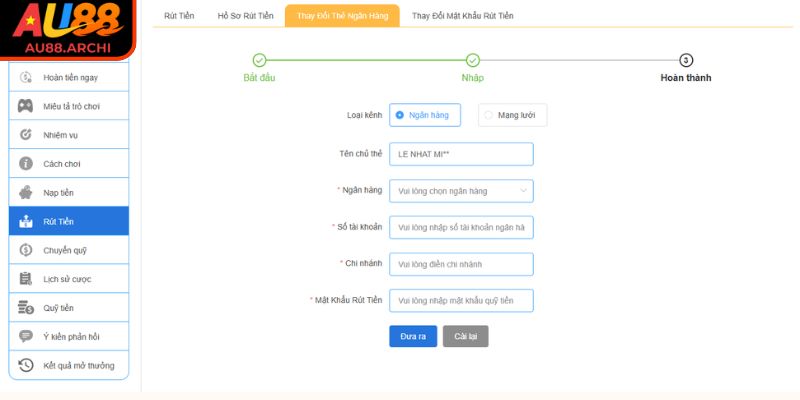The image size is (800, 400).
Task: Click the Miêu tả trò chơi gamepad icon
Action: click(x=26, y=106)
